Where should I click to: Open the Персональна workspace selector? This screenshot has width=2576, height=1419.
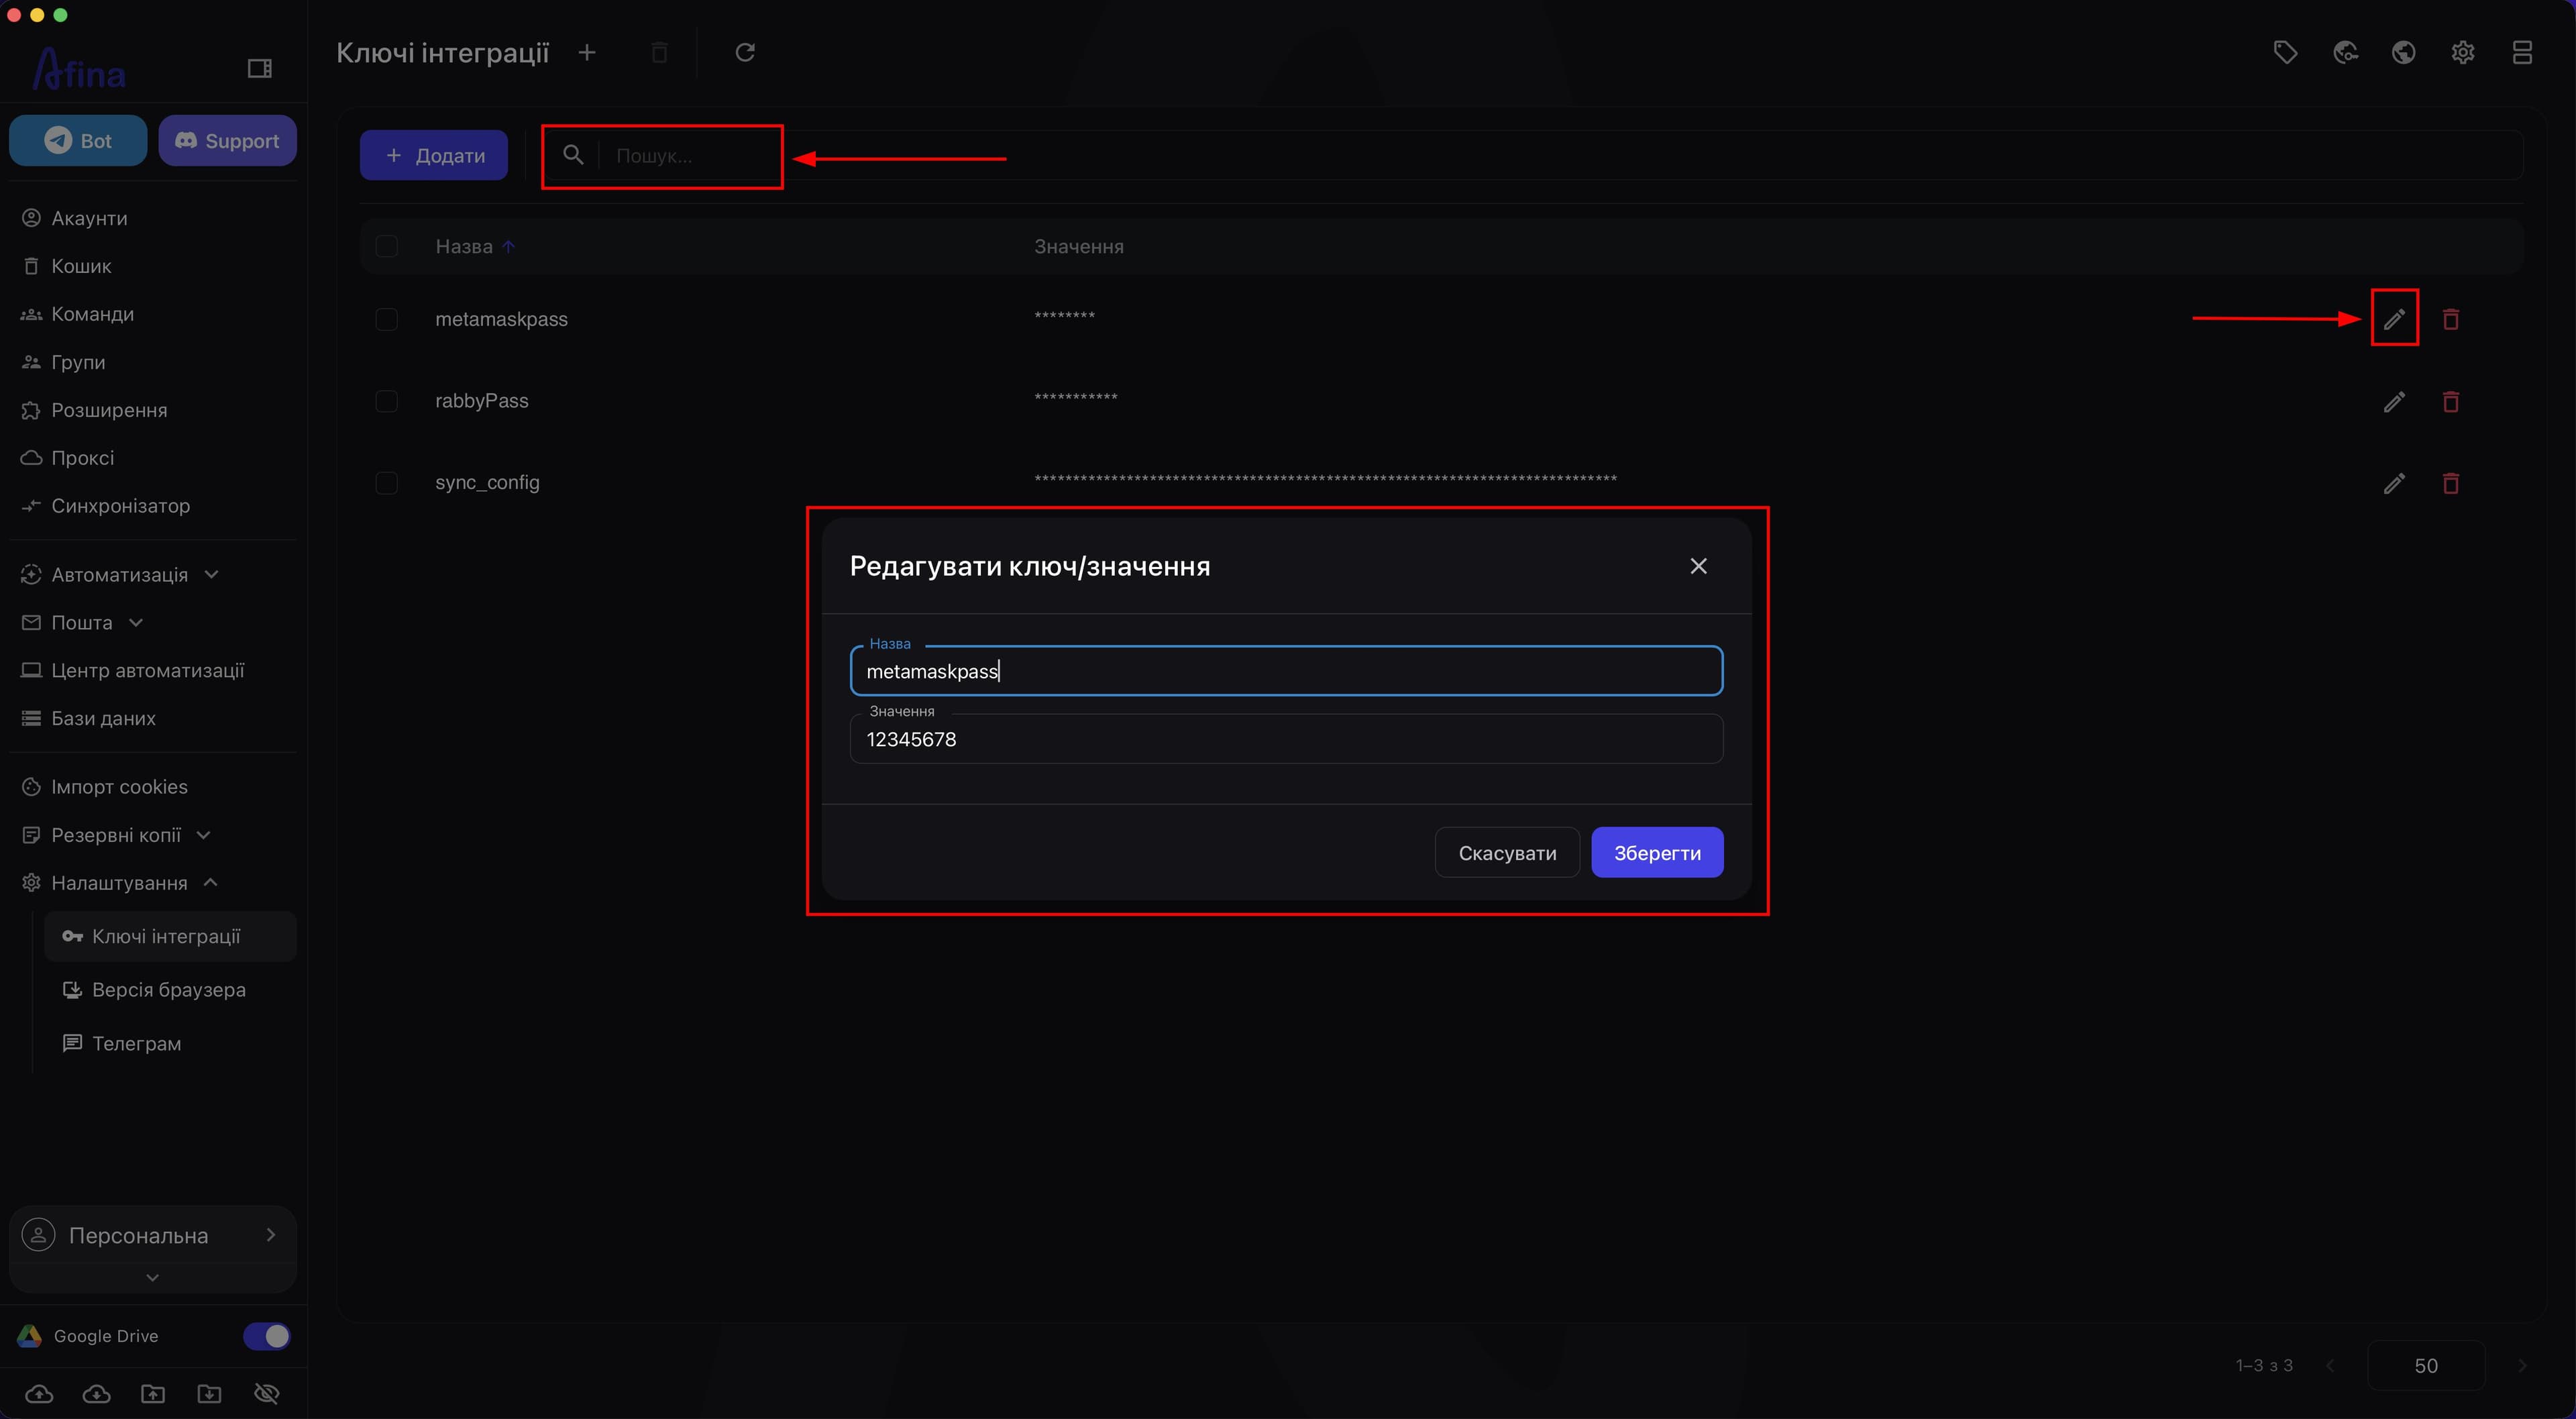point(153,1235)
